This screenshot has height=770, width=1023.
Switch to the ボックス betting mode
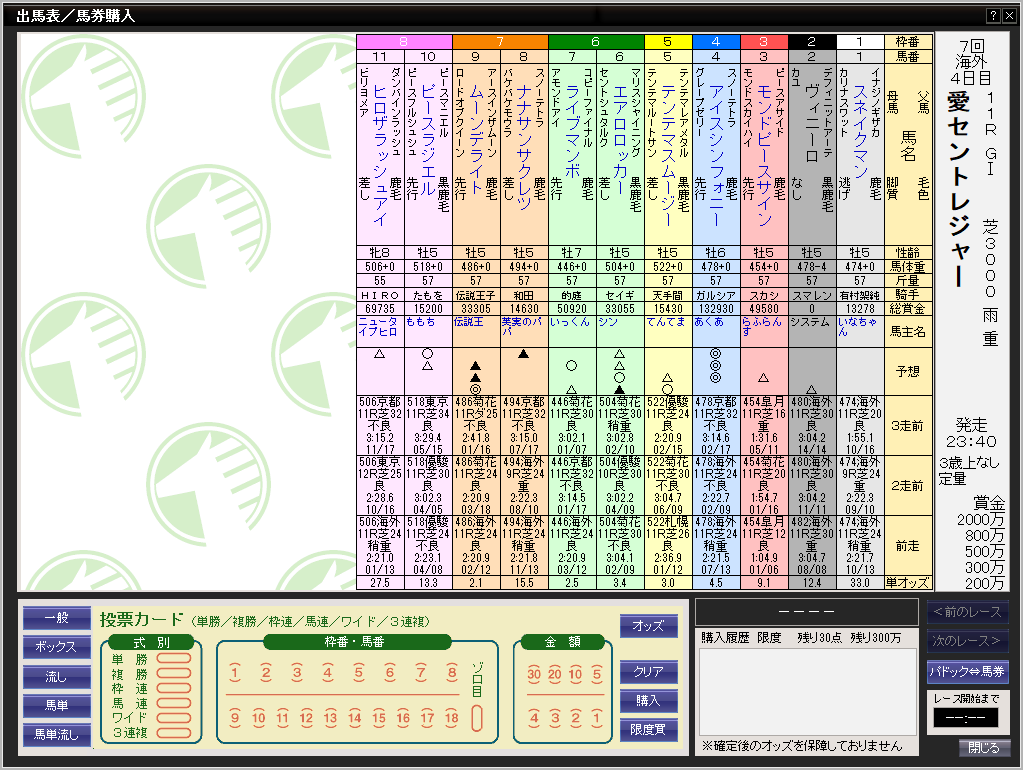click(57, 647)
